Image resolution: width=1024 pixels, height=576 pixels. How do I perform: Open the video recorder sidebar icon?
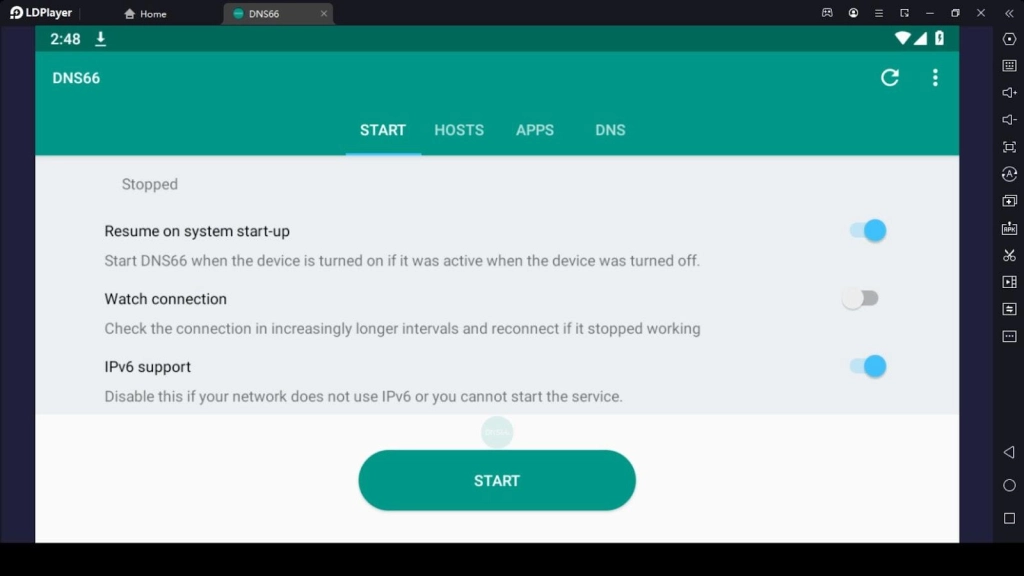(x=1009, y=282)
